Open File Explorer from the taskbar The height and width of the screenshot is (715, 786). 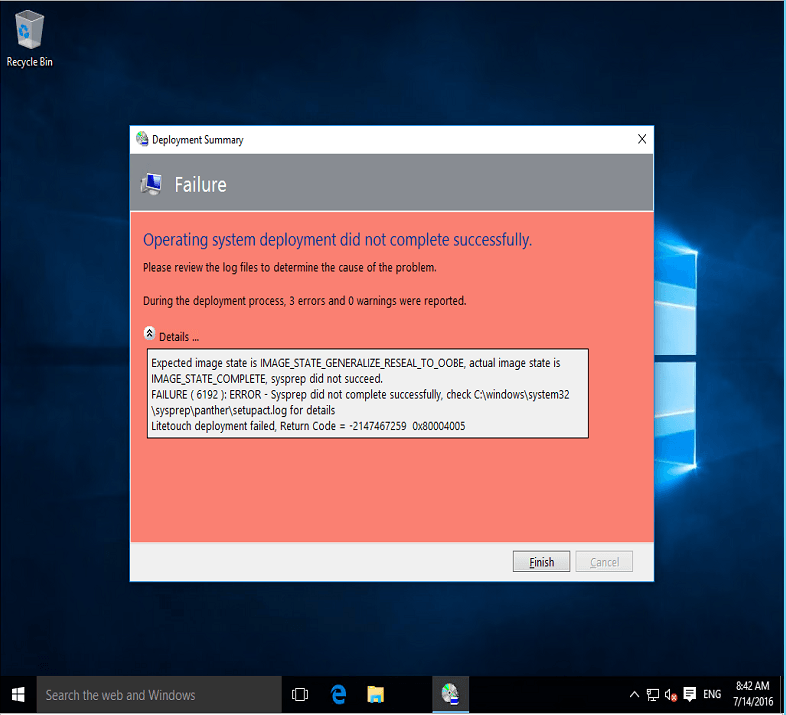[375, 694]
